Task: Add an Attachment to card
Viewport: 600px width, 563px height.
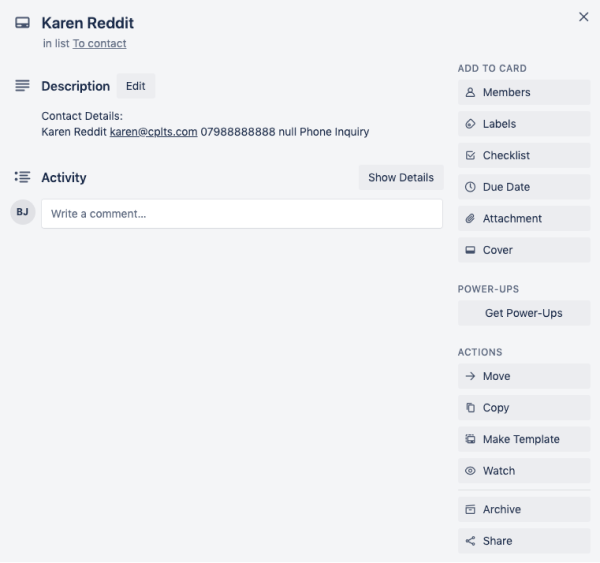Action: coord(523,218)
